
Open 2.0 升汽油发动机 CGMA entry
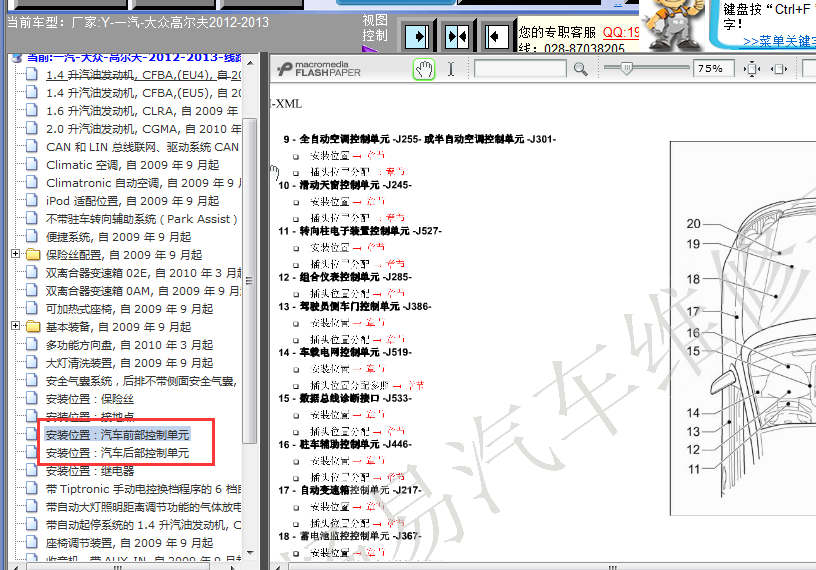tap(144, 129)
